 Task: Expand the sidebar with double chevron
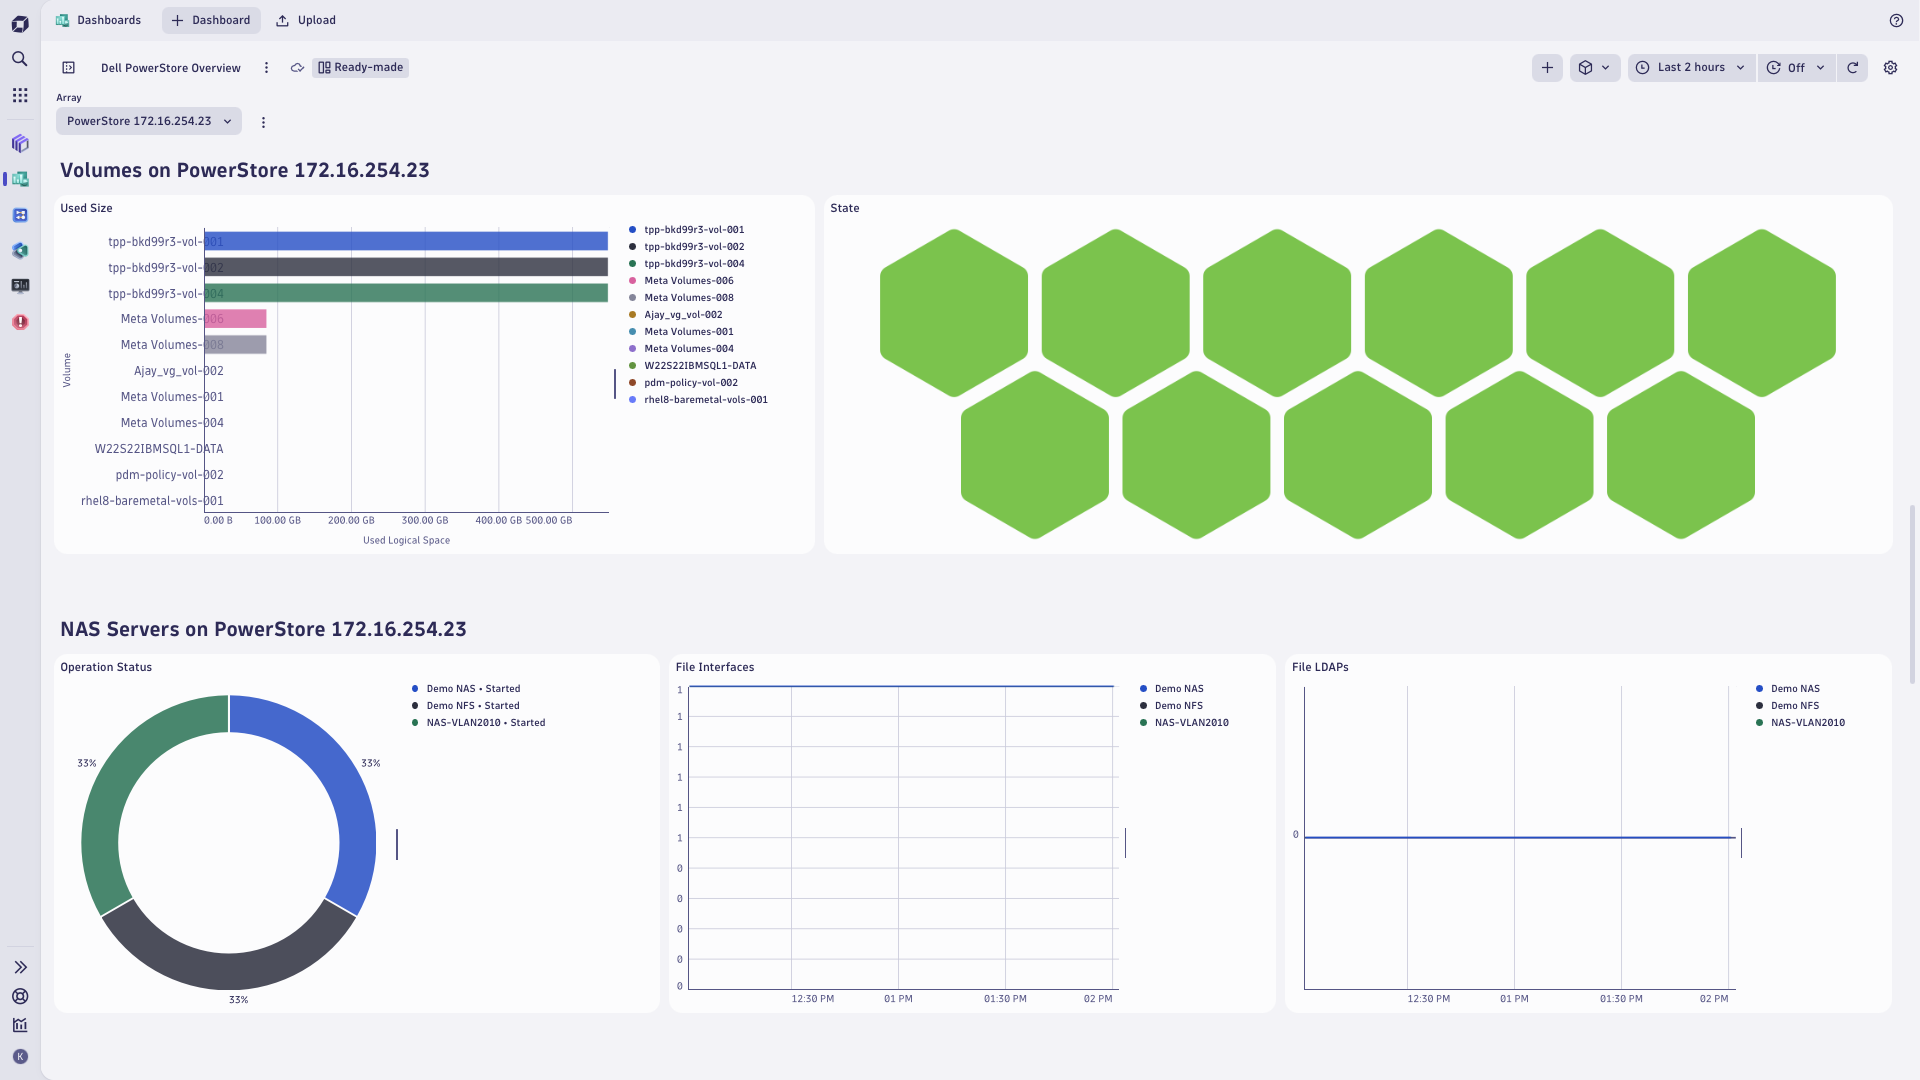20,967
